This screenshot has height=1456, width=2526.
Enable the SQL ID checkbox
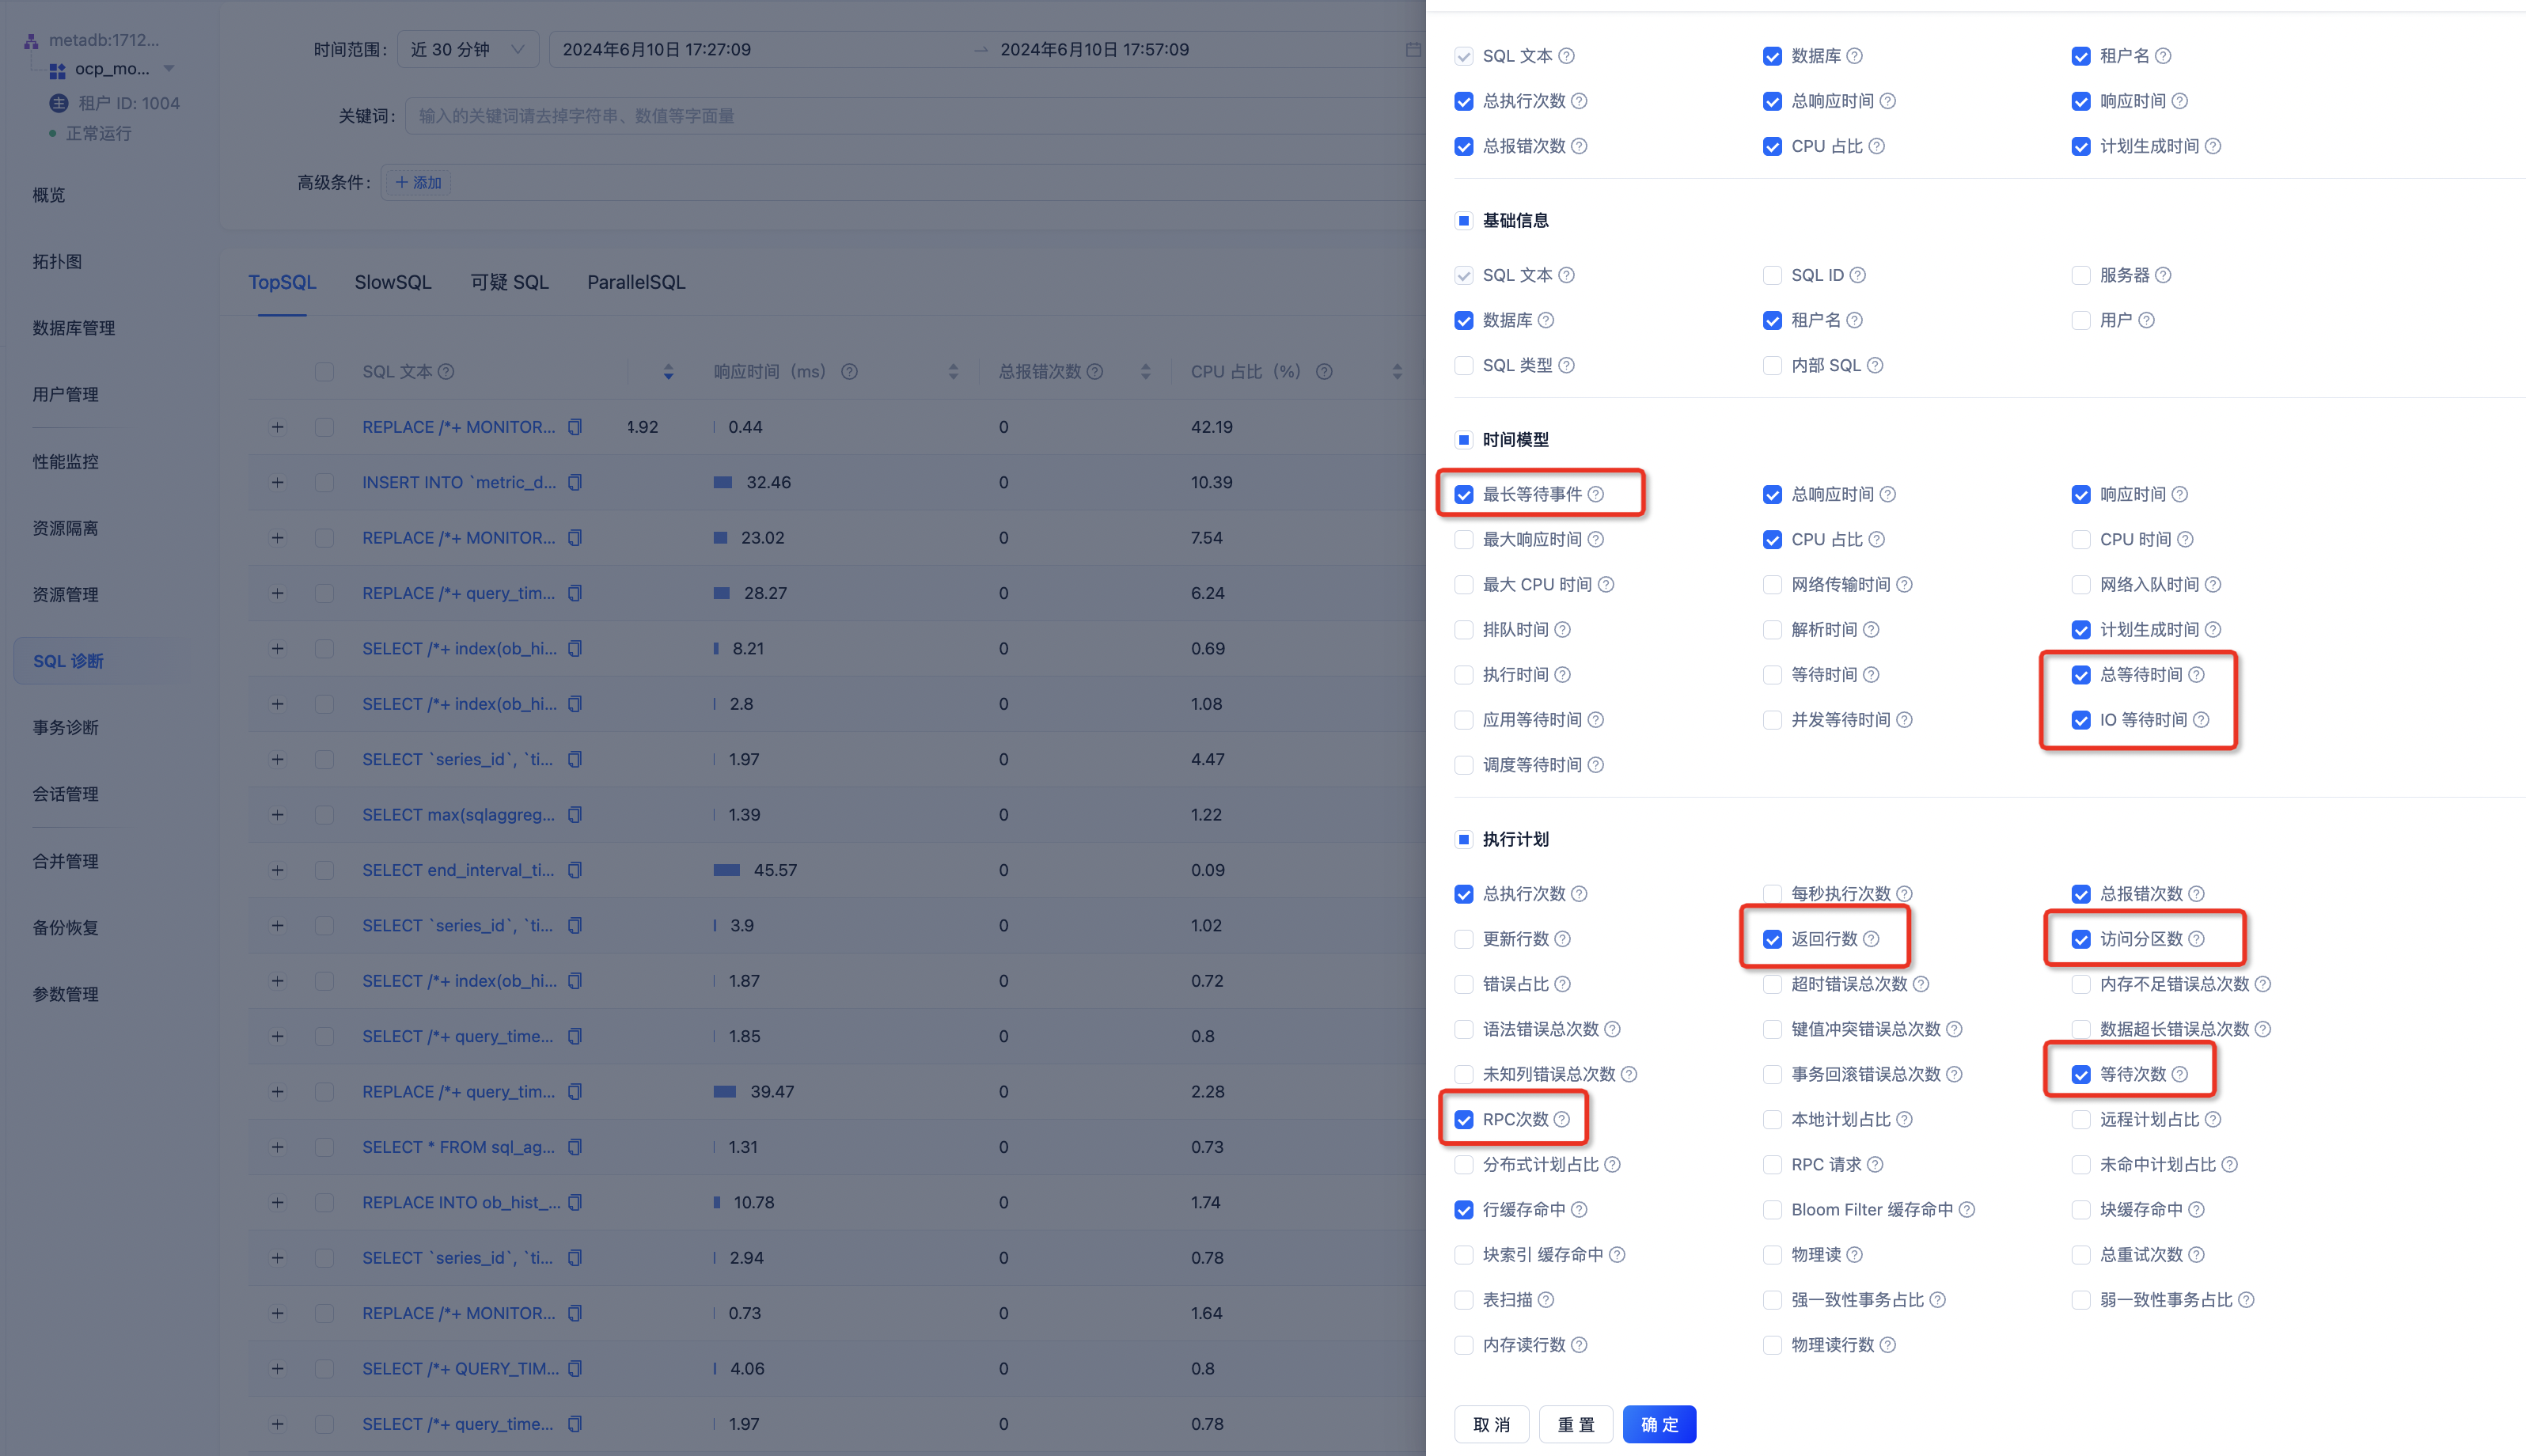[x=1772, y=275]
